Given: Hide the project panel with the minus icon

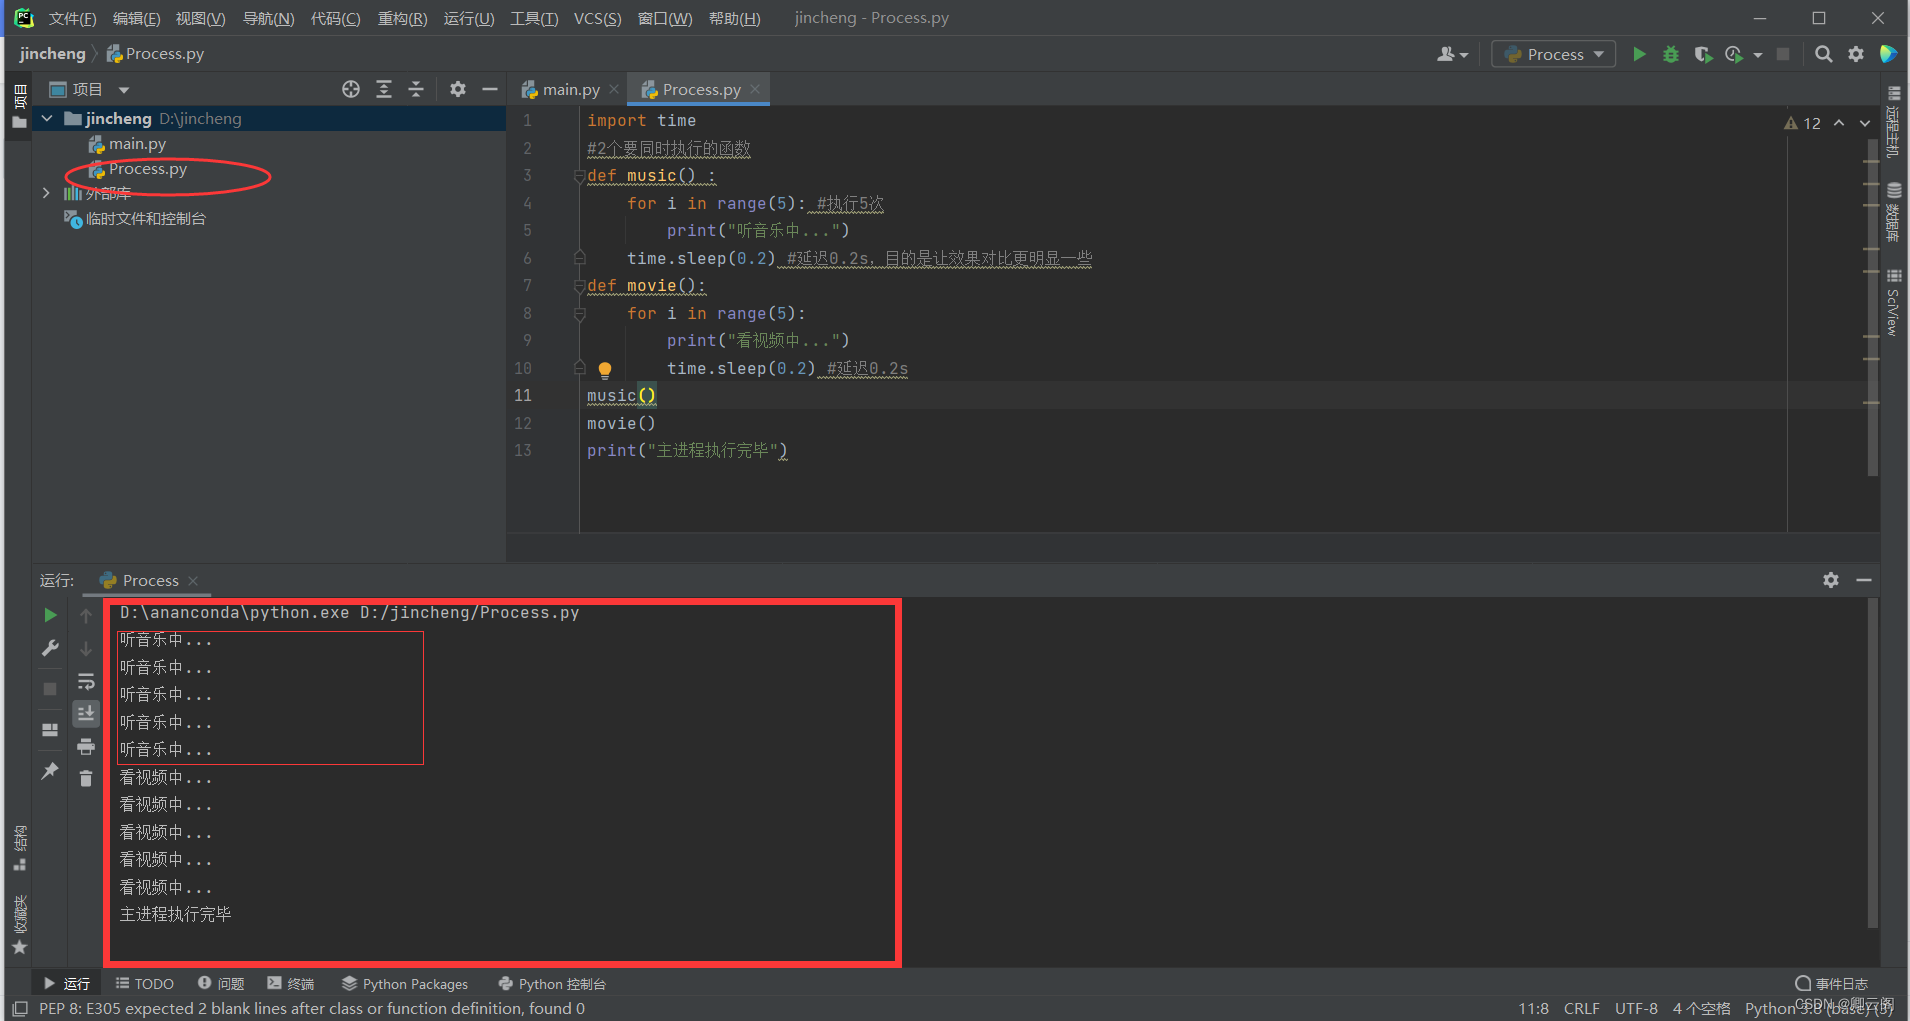Looking at the screenshot, I should (x=490, y=89).
